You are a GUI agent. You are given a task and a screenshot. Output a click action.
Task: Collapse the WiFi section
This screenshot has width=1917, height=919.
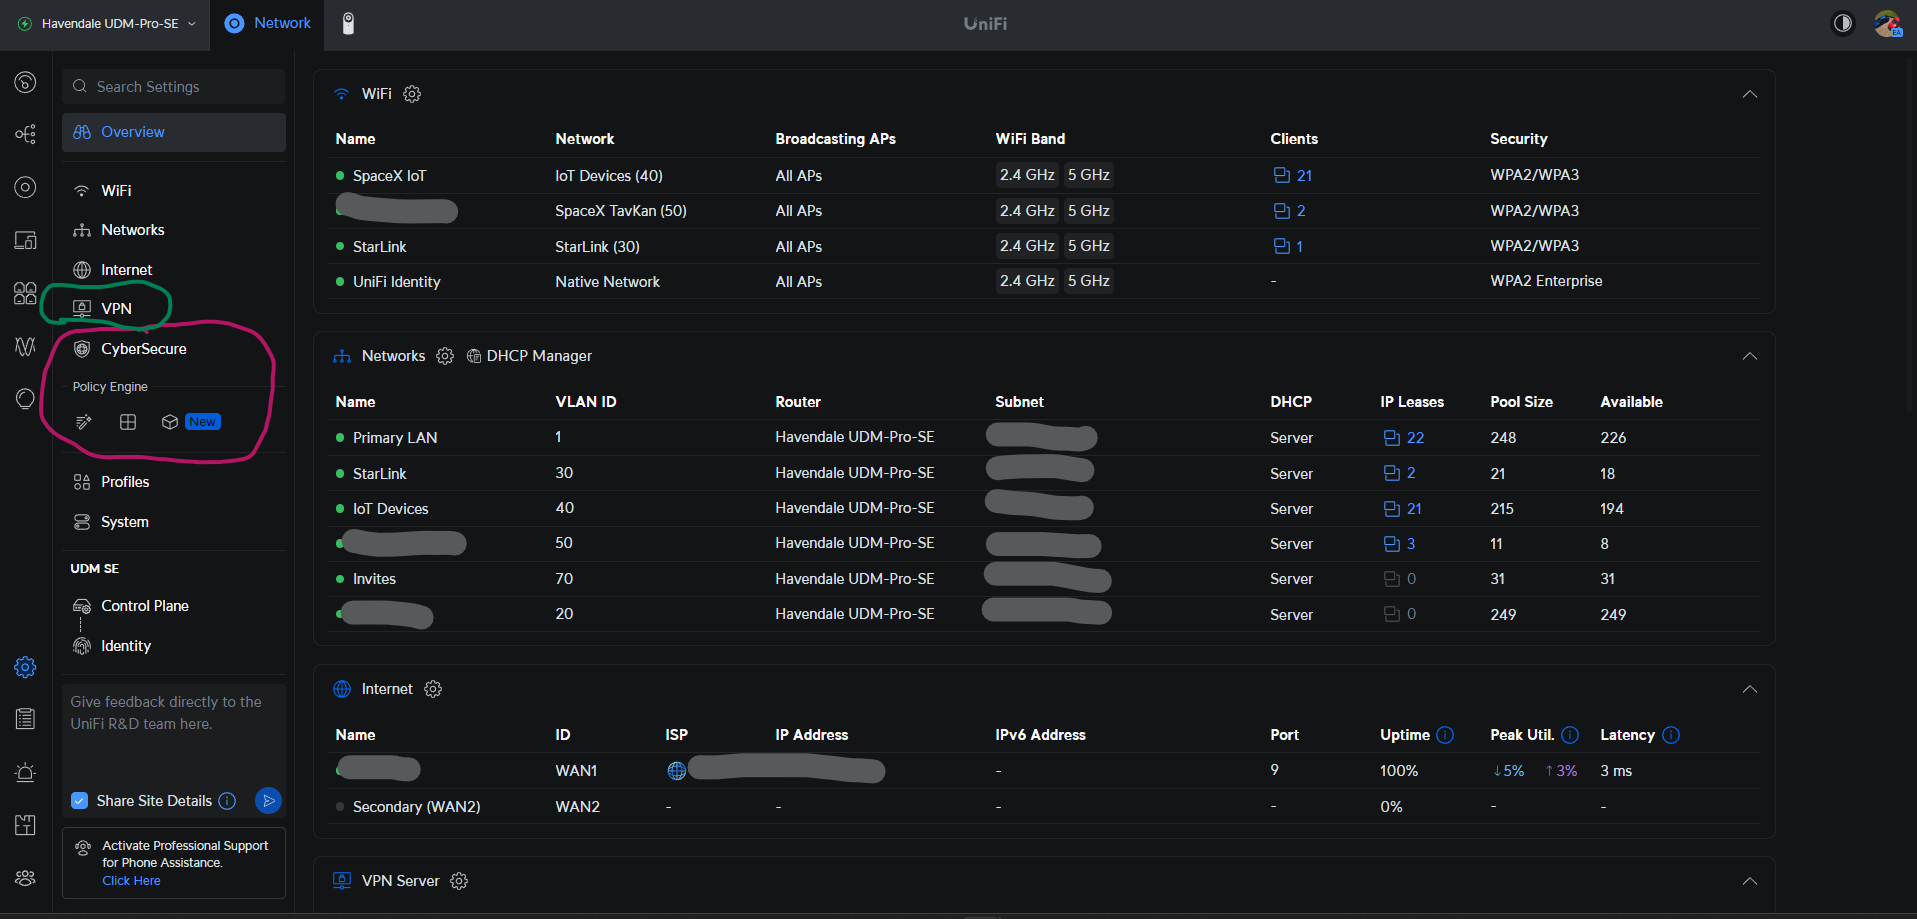click(1749, 94)
